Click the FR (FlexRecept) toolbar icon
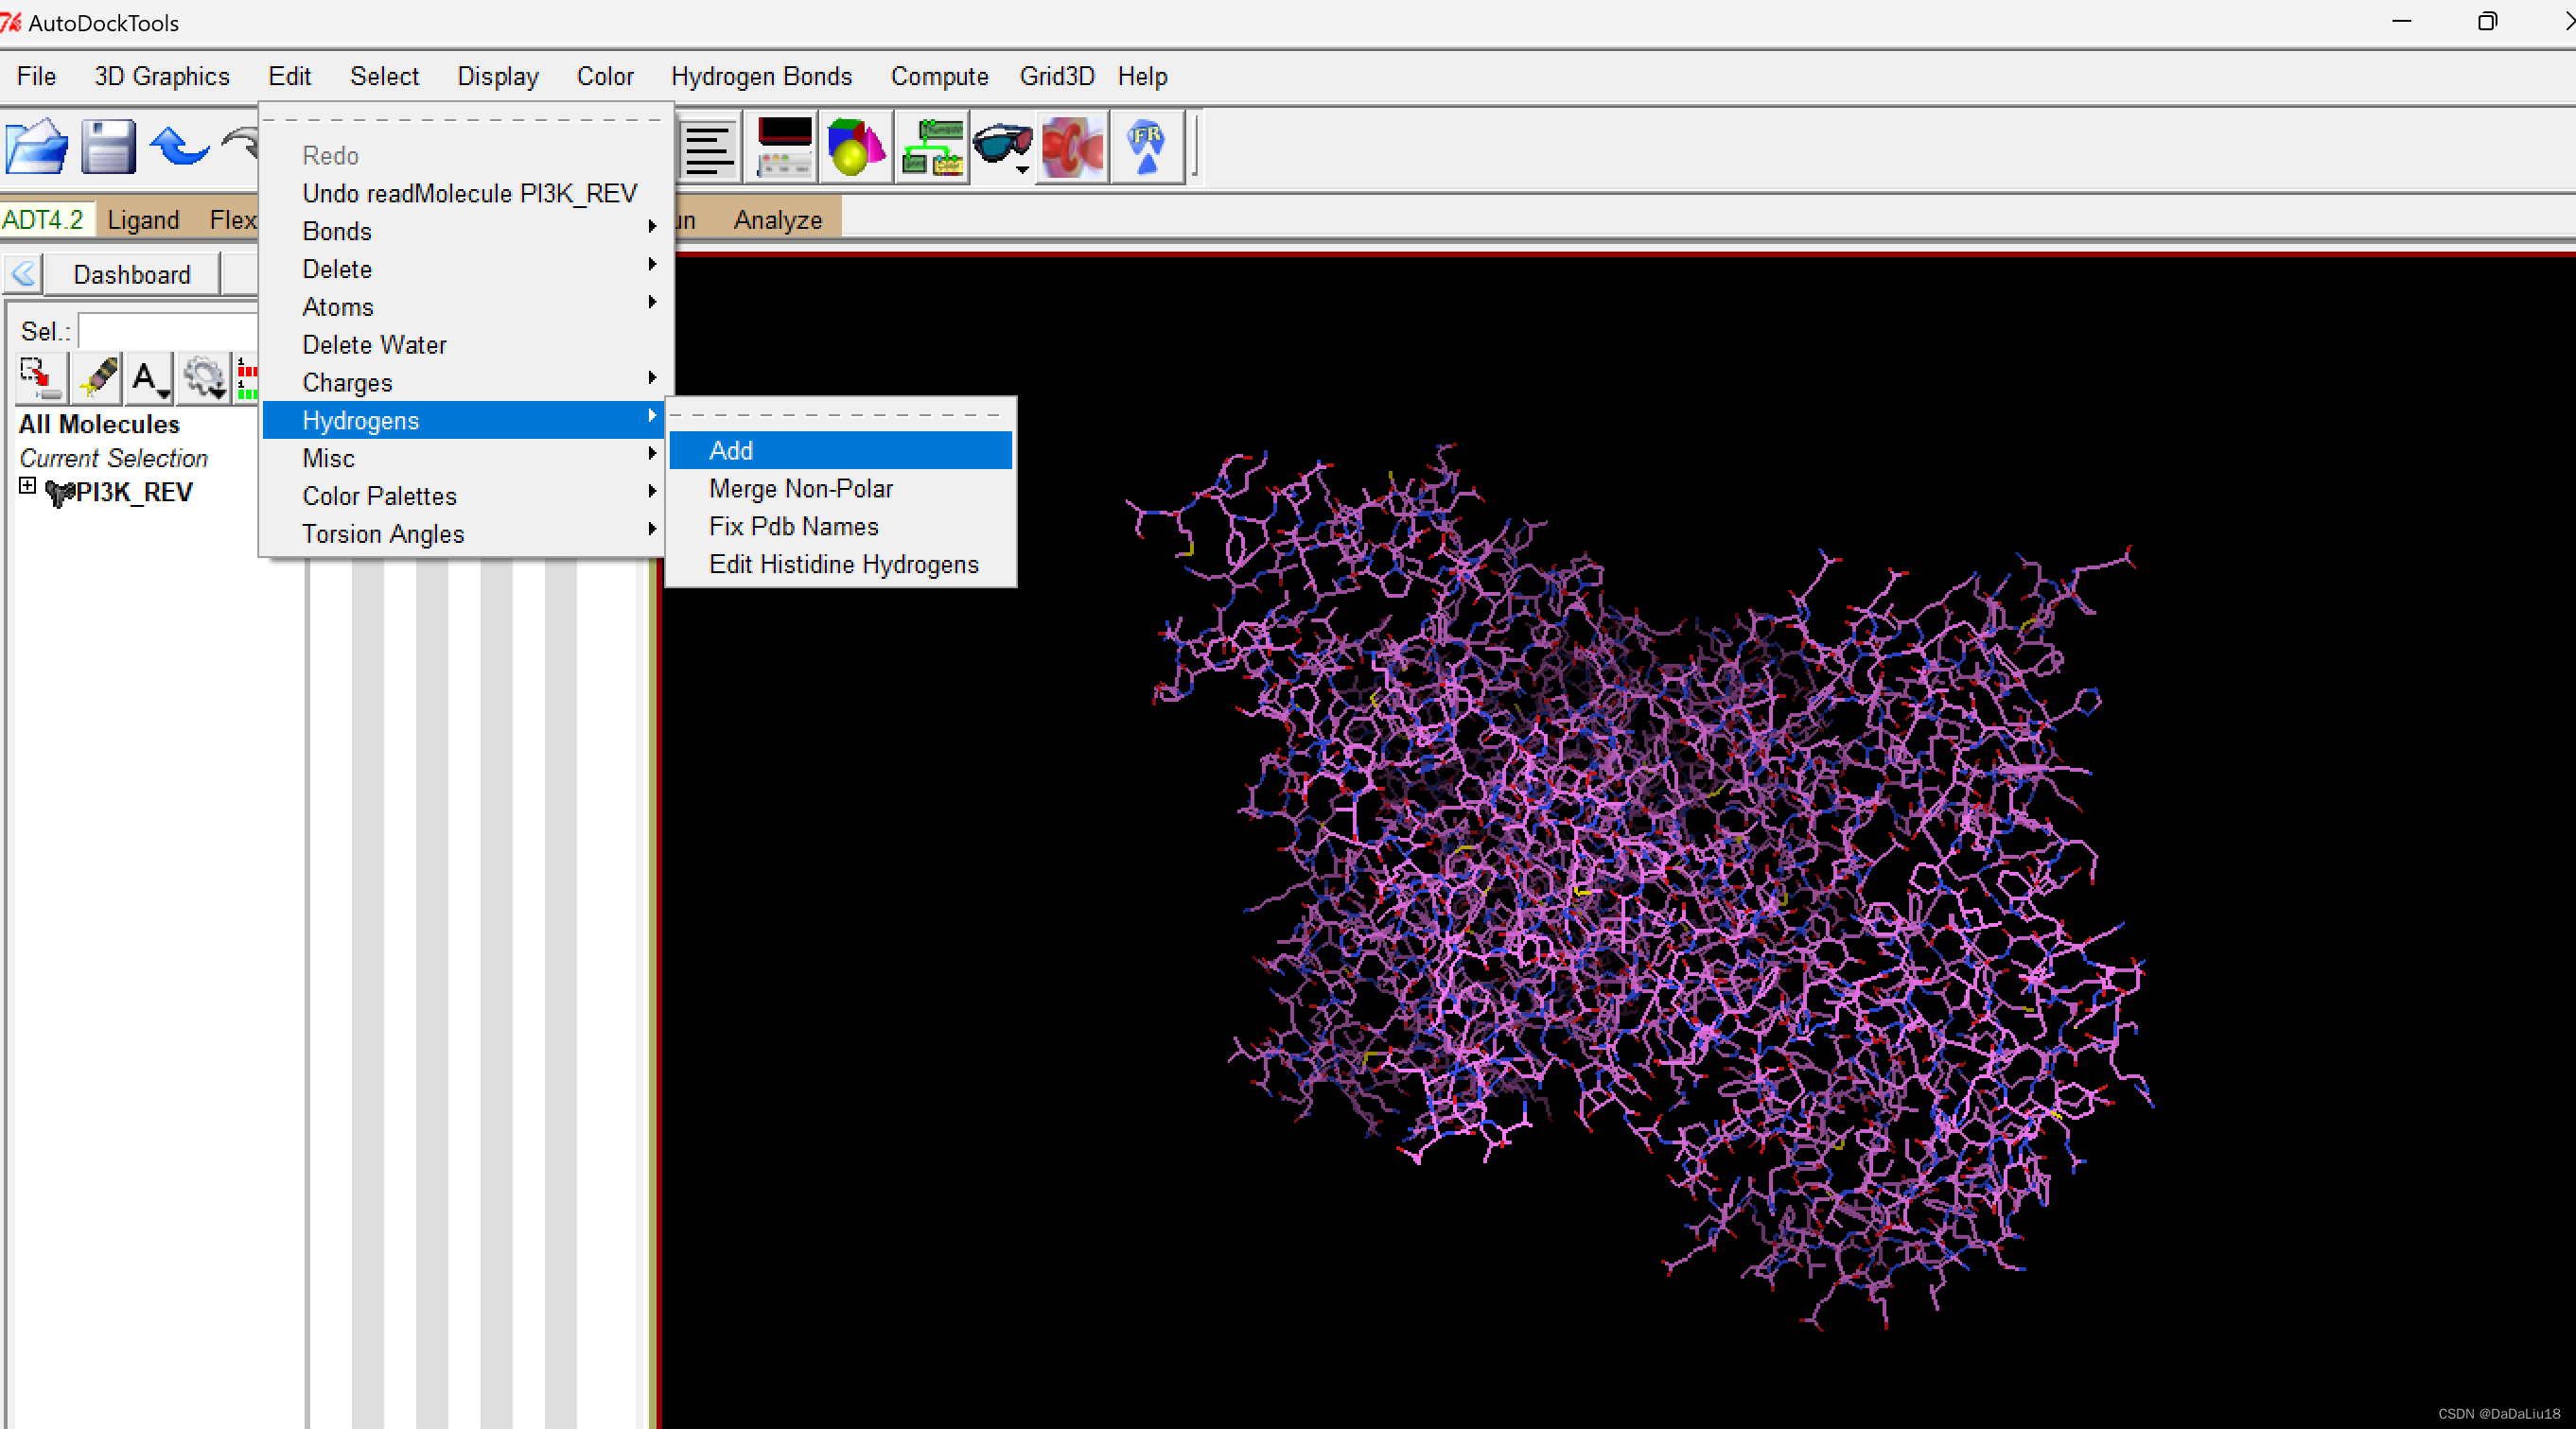Viewport: 2576px width, 1429px height. click(1147, 147)
